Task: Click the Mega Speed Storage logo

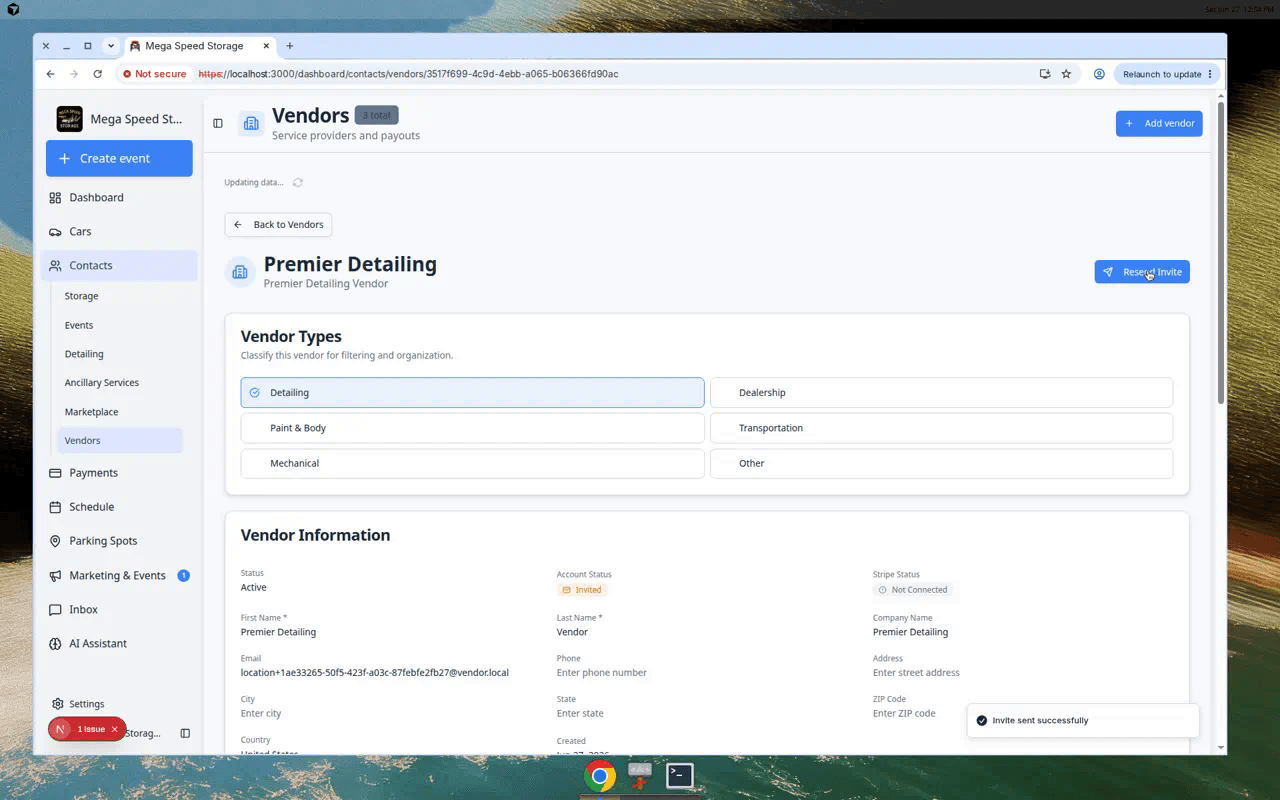Action: click(70, 119)
